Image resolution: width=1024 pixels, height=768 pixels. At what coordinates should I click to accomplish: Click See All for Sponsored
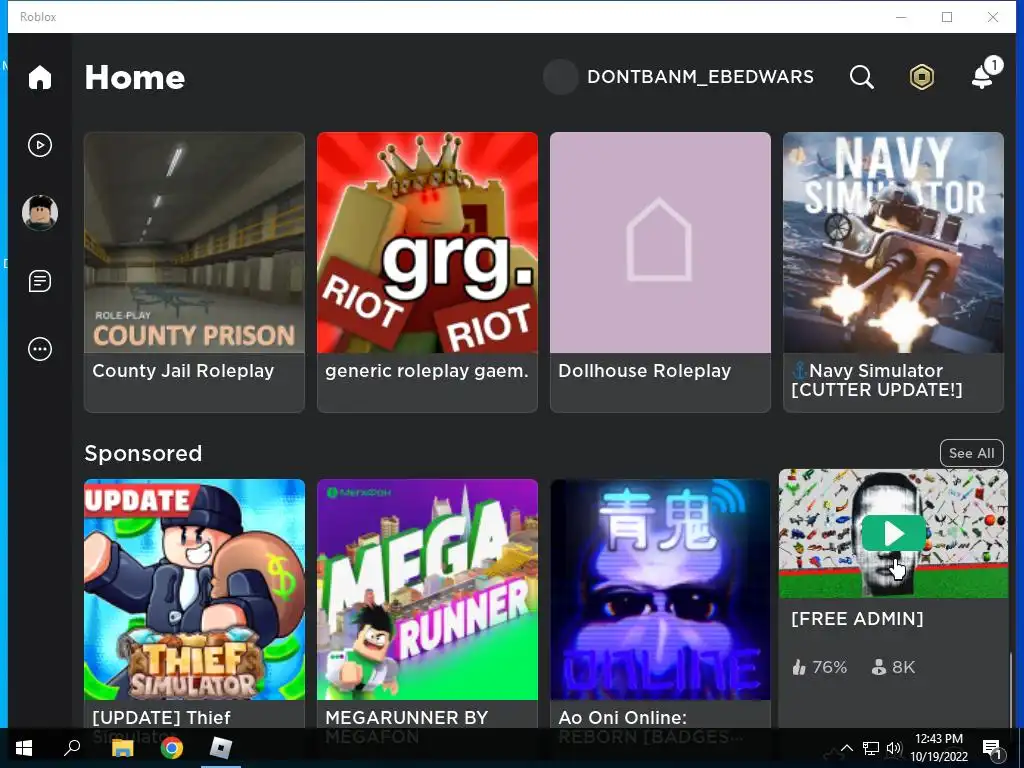pyautogui.click(x=971, y=453)
